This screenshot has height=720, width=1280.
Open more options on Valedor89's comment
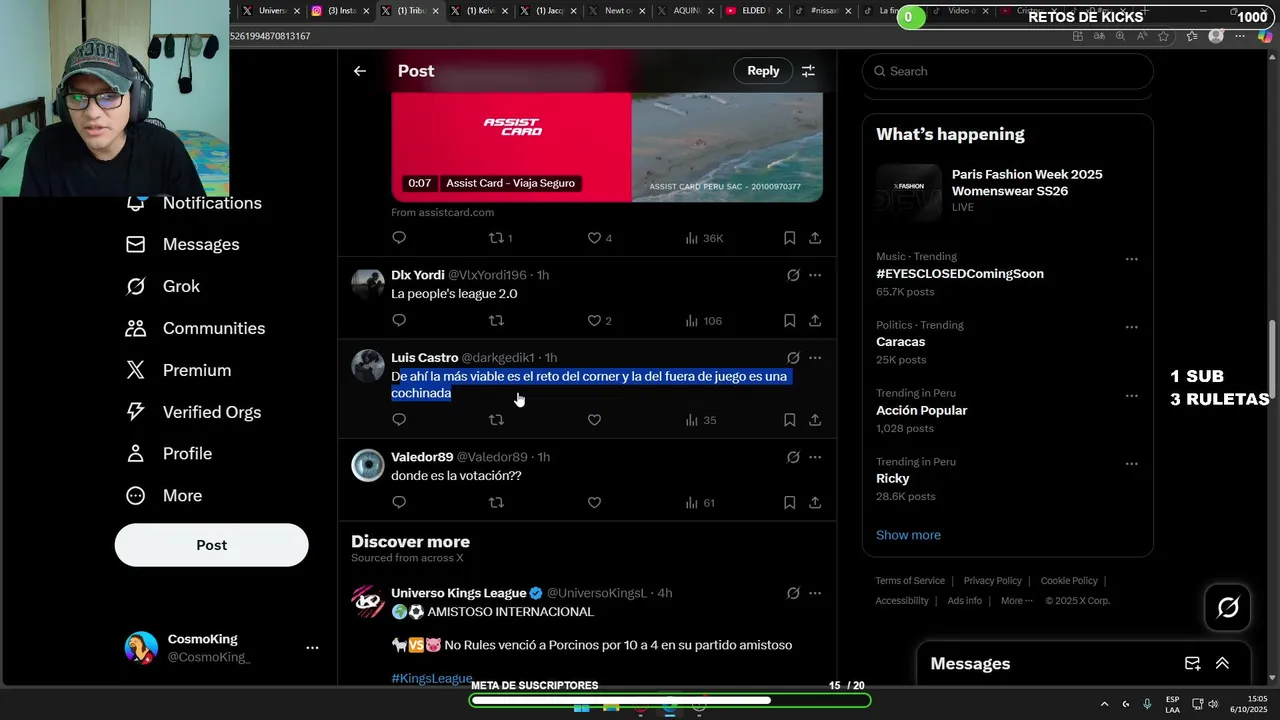tap(815, 457)
